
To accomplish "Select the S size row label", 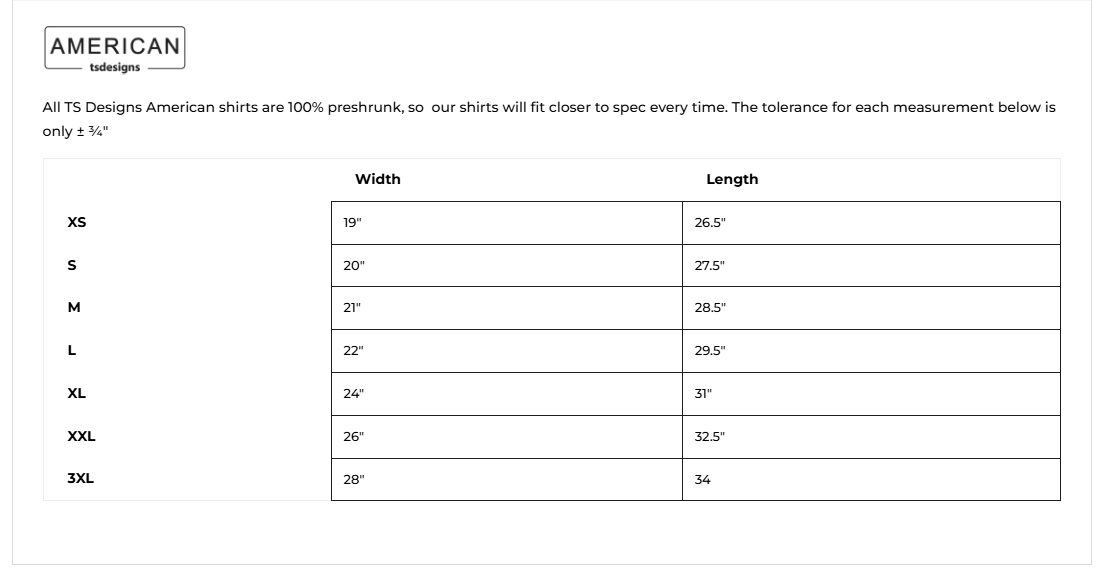I will click(72, 266).
